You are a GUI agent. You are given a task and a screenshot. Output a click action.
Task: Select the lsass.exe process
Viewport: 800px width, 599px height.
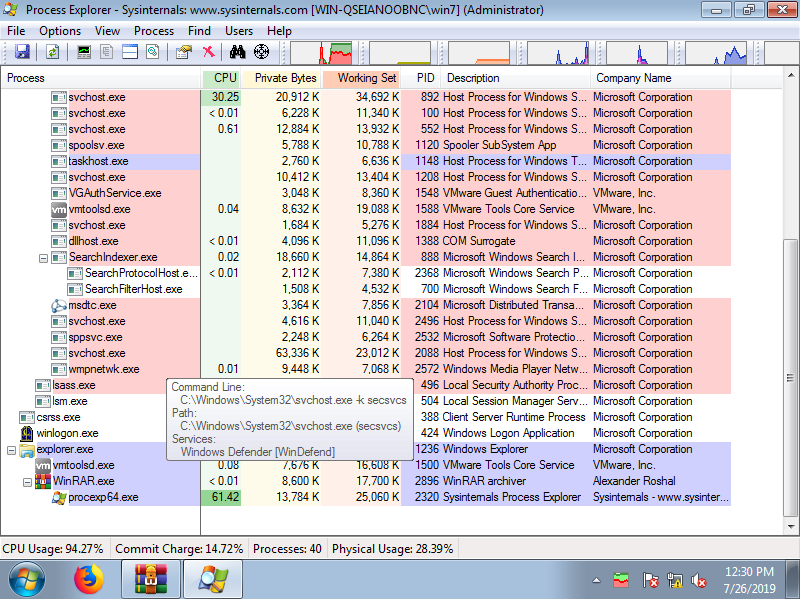pos(74,385)
